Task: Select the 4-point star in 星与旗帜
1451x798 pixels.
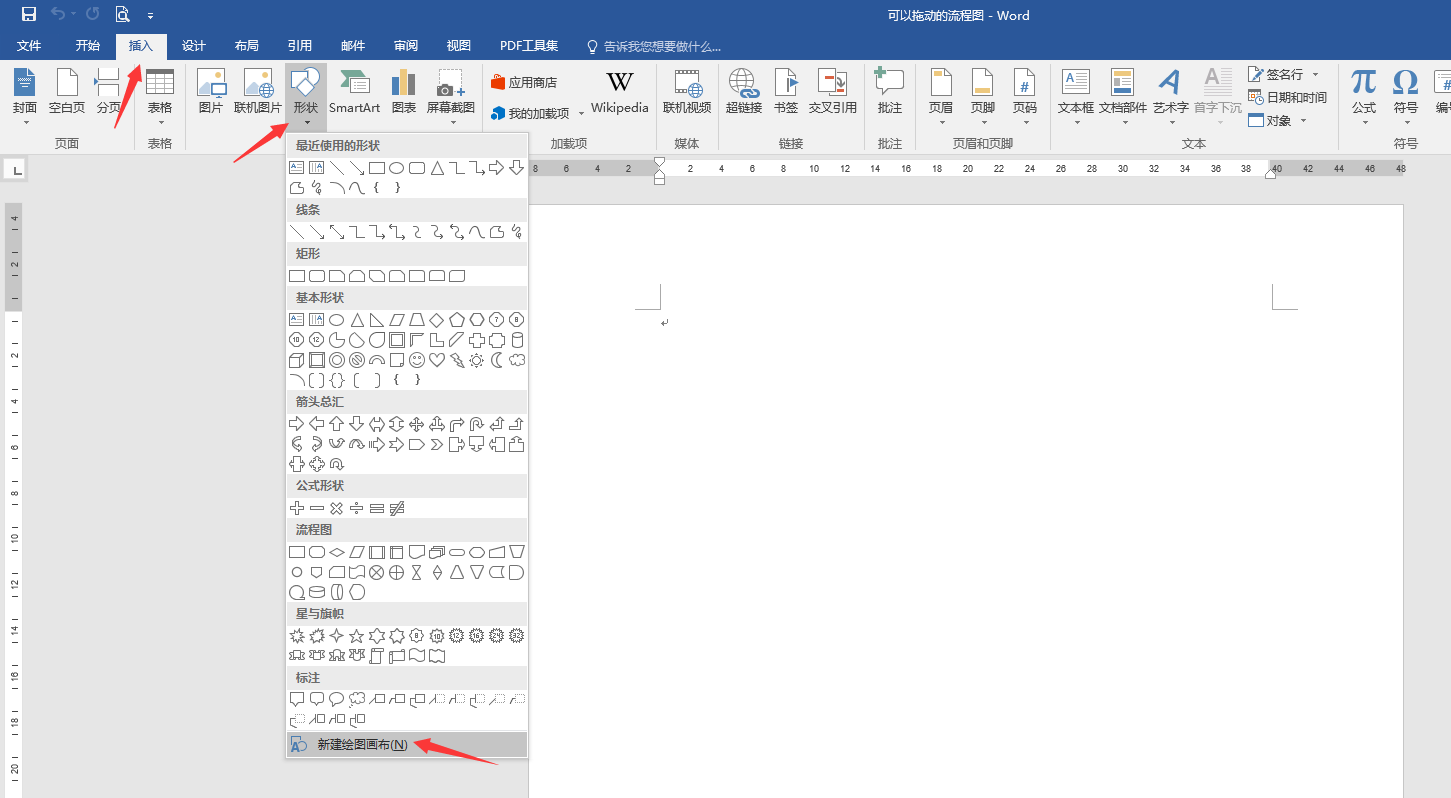Action: 337,636
